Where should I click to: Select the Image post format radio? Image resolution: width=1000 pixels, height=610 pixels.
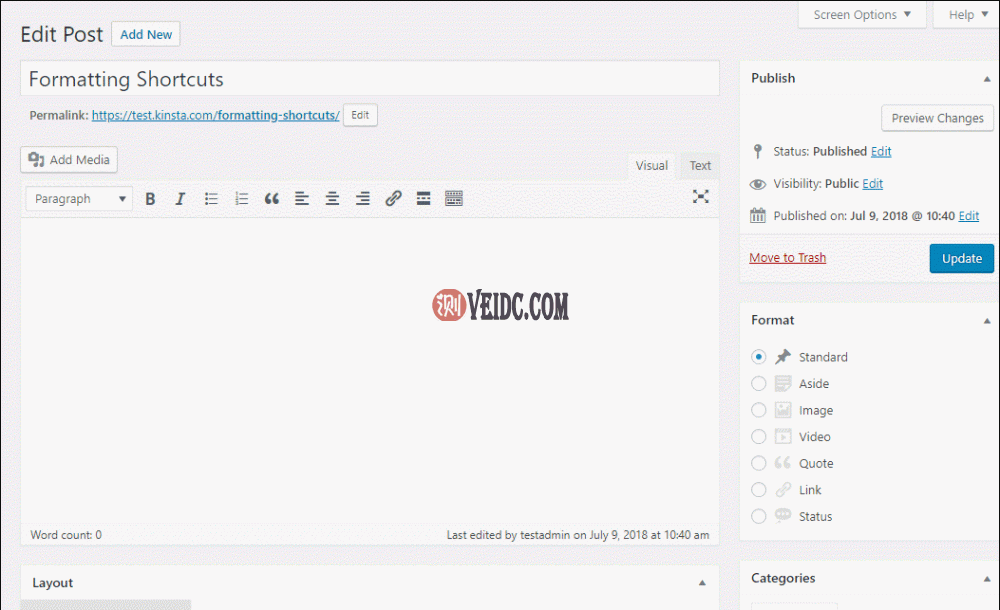pos(758,410)
